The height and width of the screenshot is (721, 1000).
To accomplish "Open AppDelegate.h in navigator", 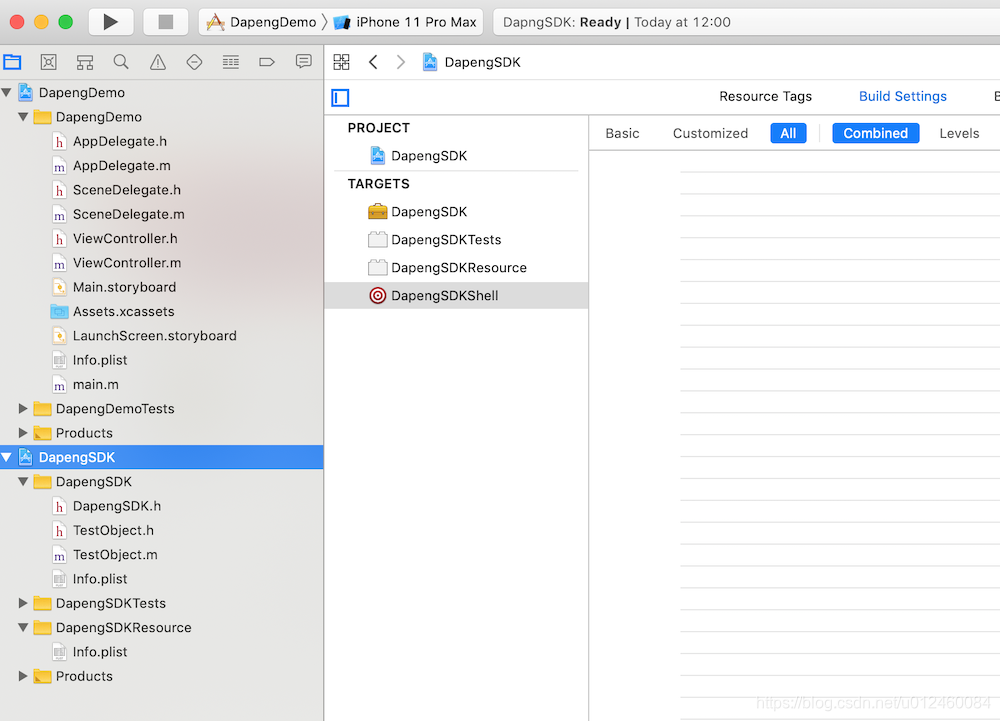I will [119, 141].
